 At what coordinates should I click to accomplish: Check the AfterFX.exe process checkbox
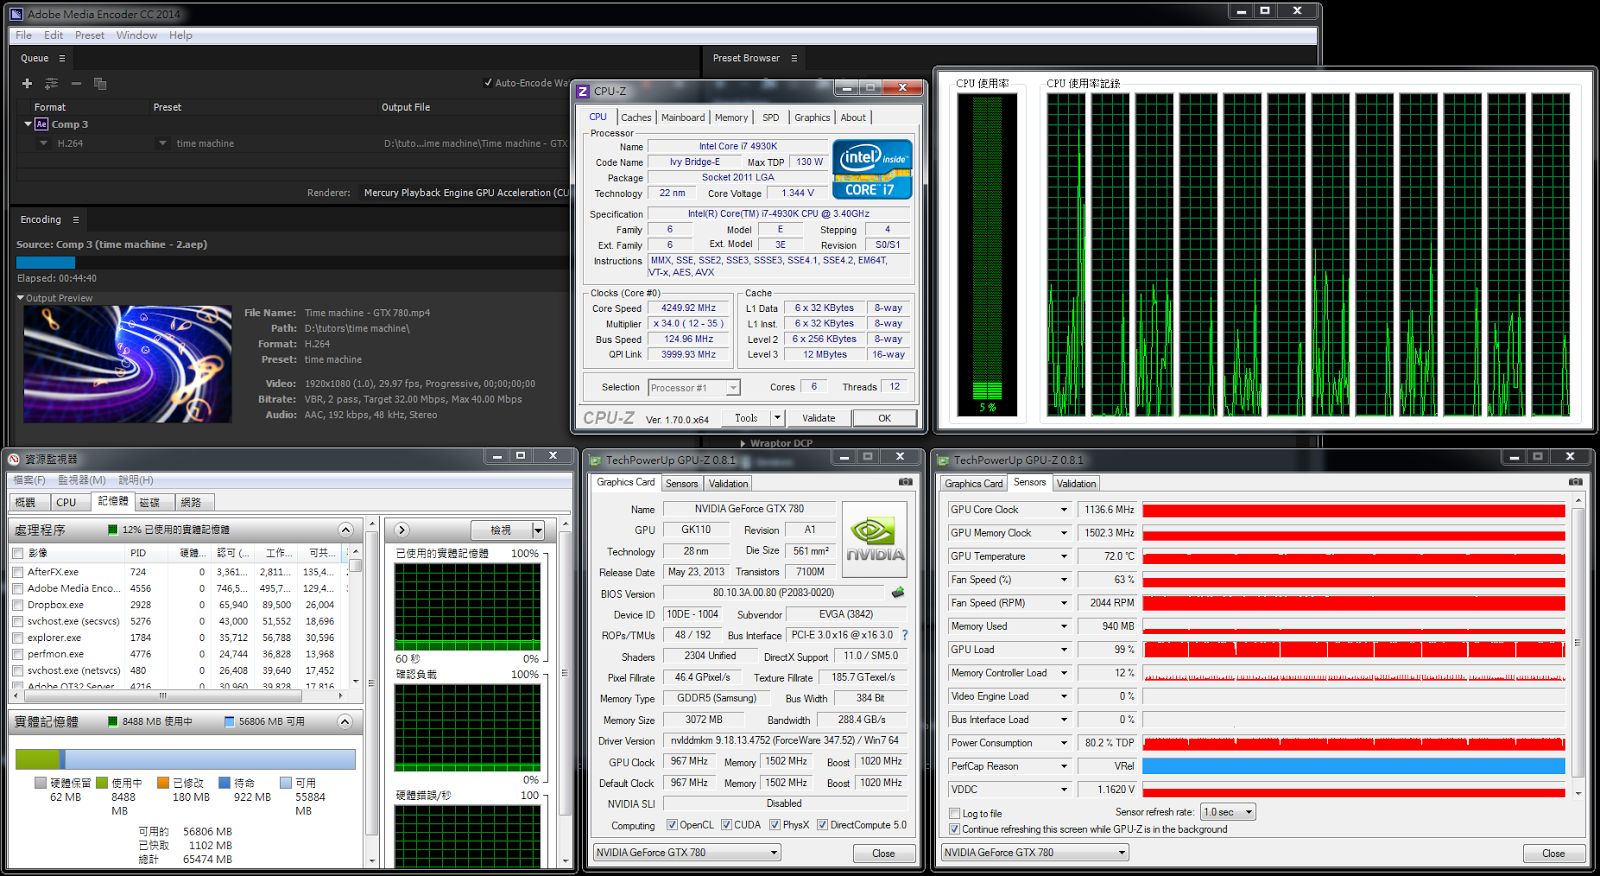click(x=18, y=572)
